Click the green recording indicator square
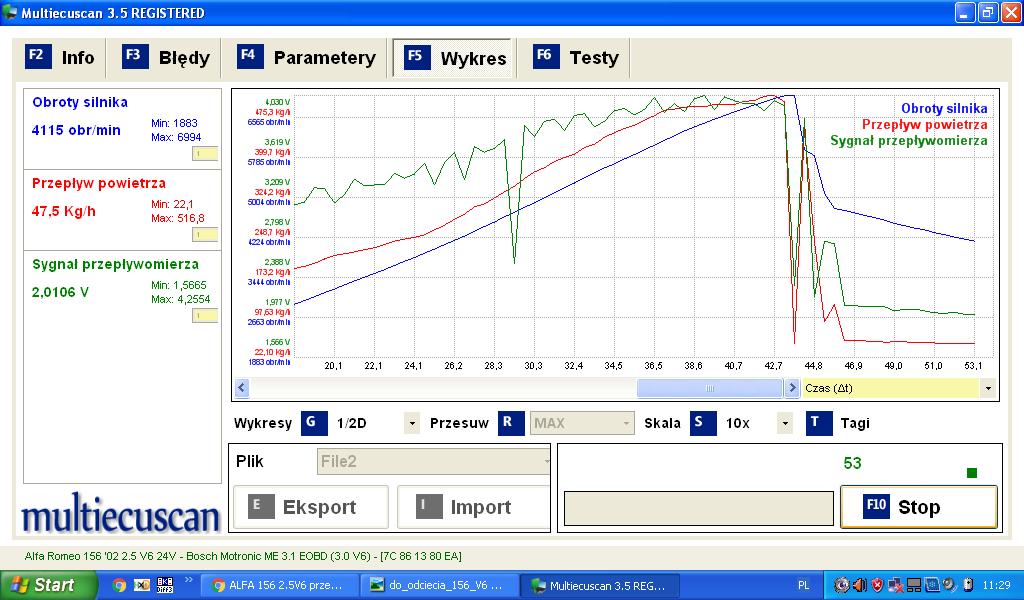 click(x=972, y=473)
